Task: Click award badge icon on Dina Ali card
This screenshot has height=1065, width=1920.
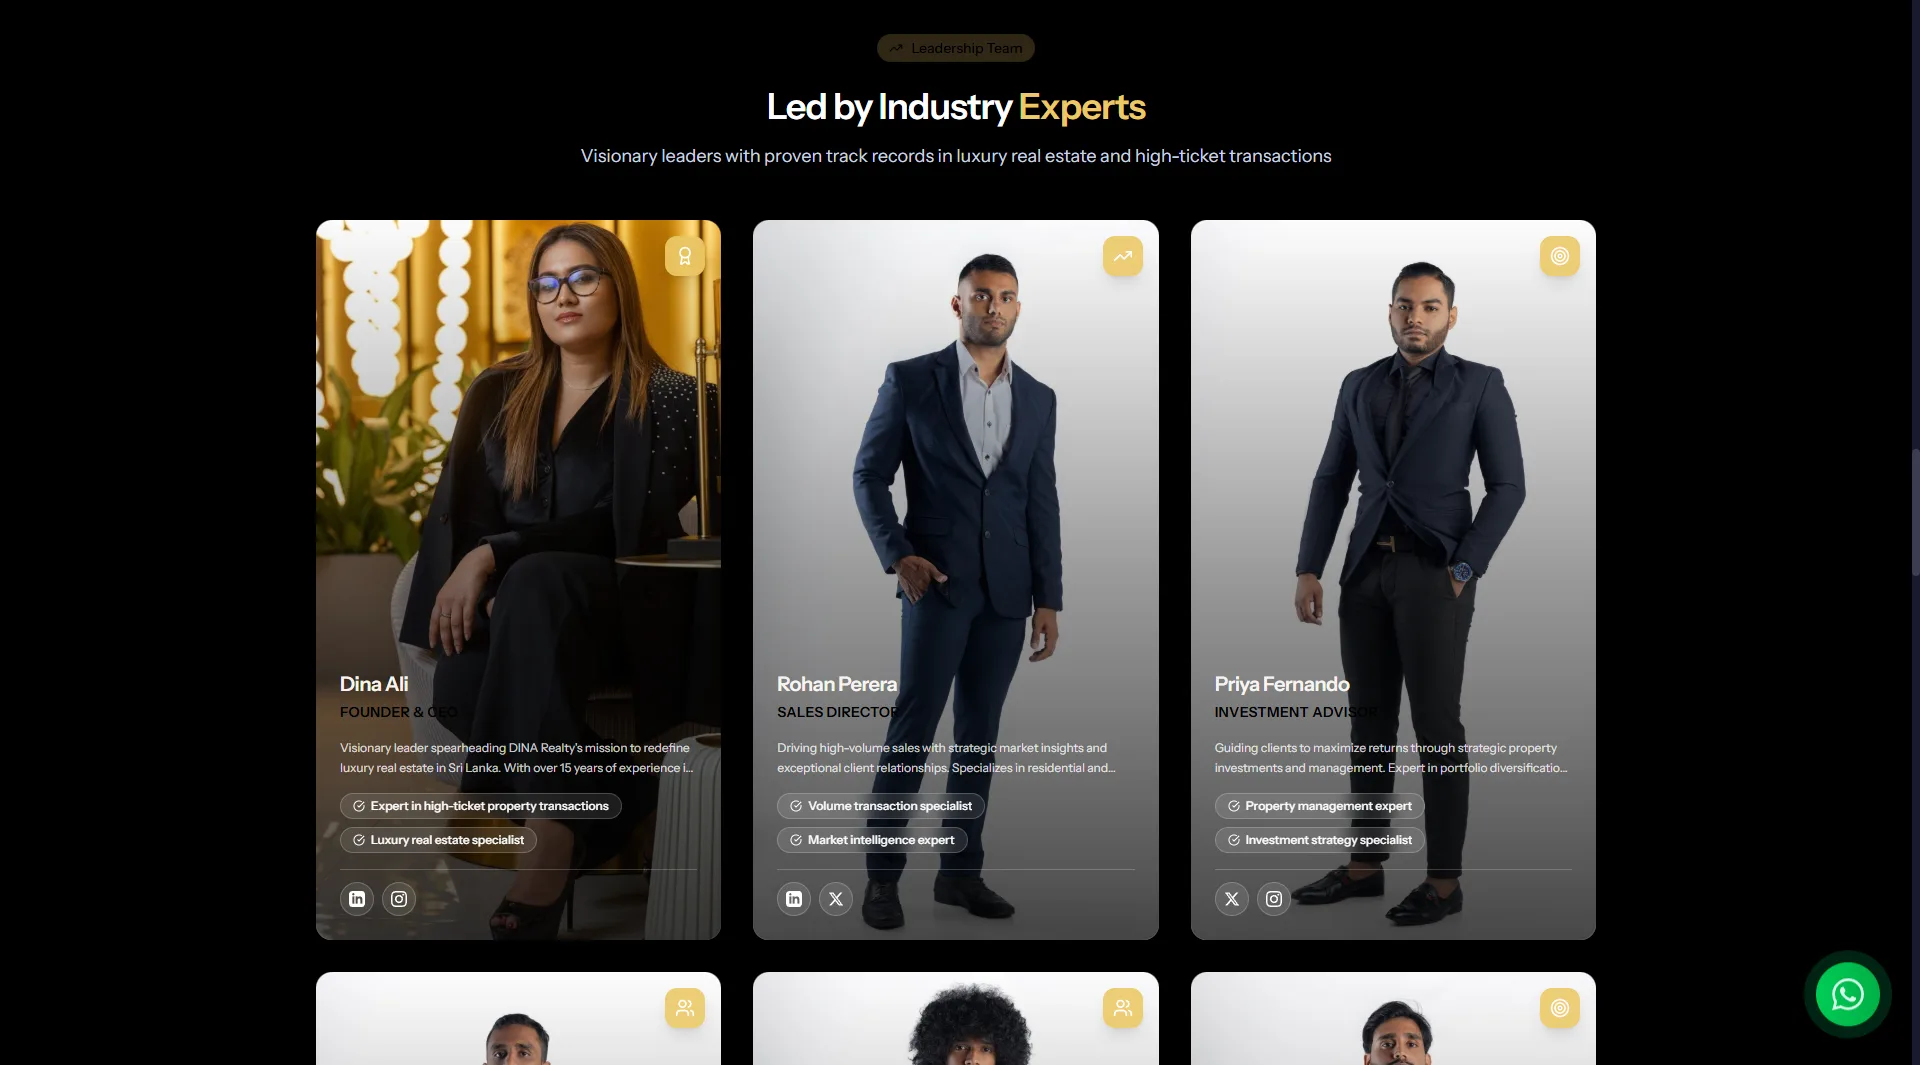Action: 685,256
